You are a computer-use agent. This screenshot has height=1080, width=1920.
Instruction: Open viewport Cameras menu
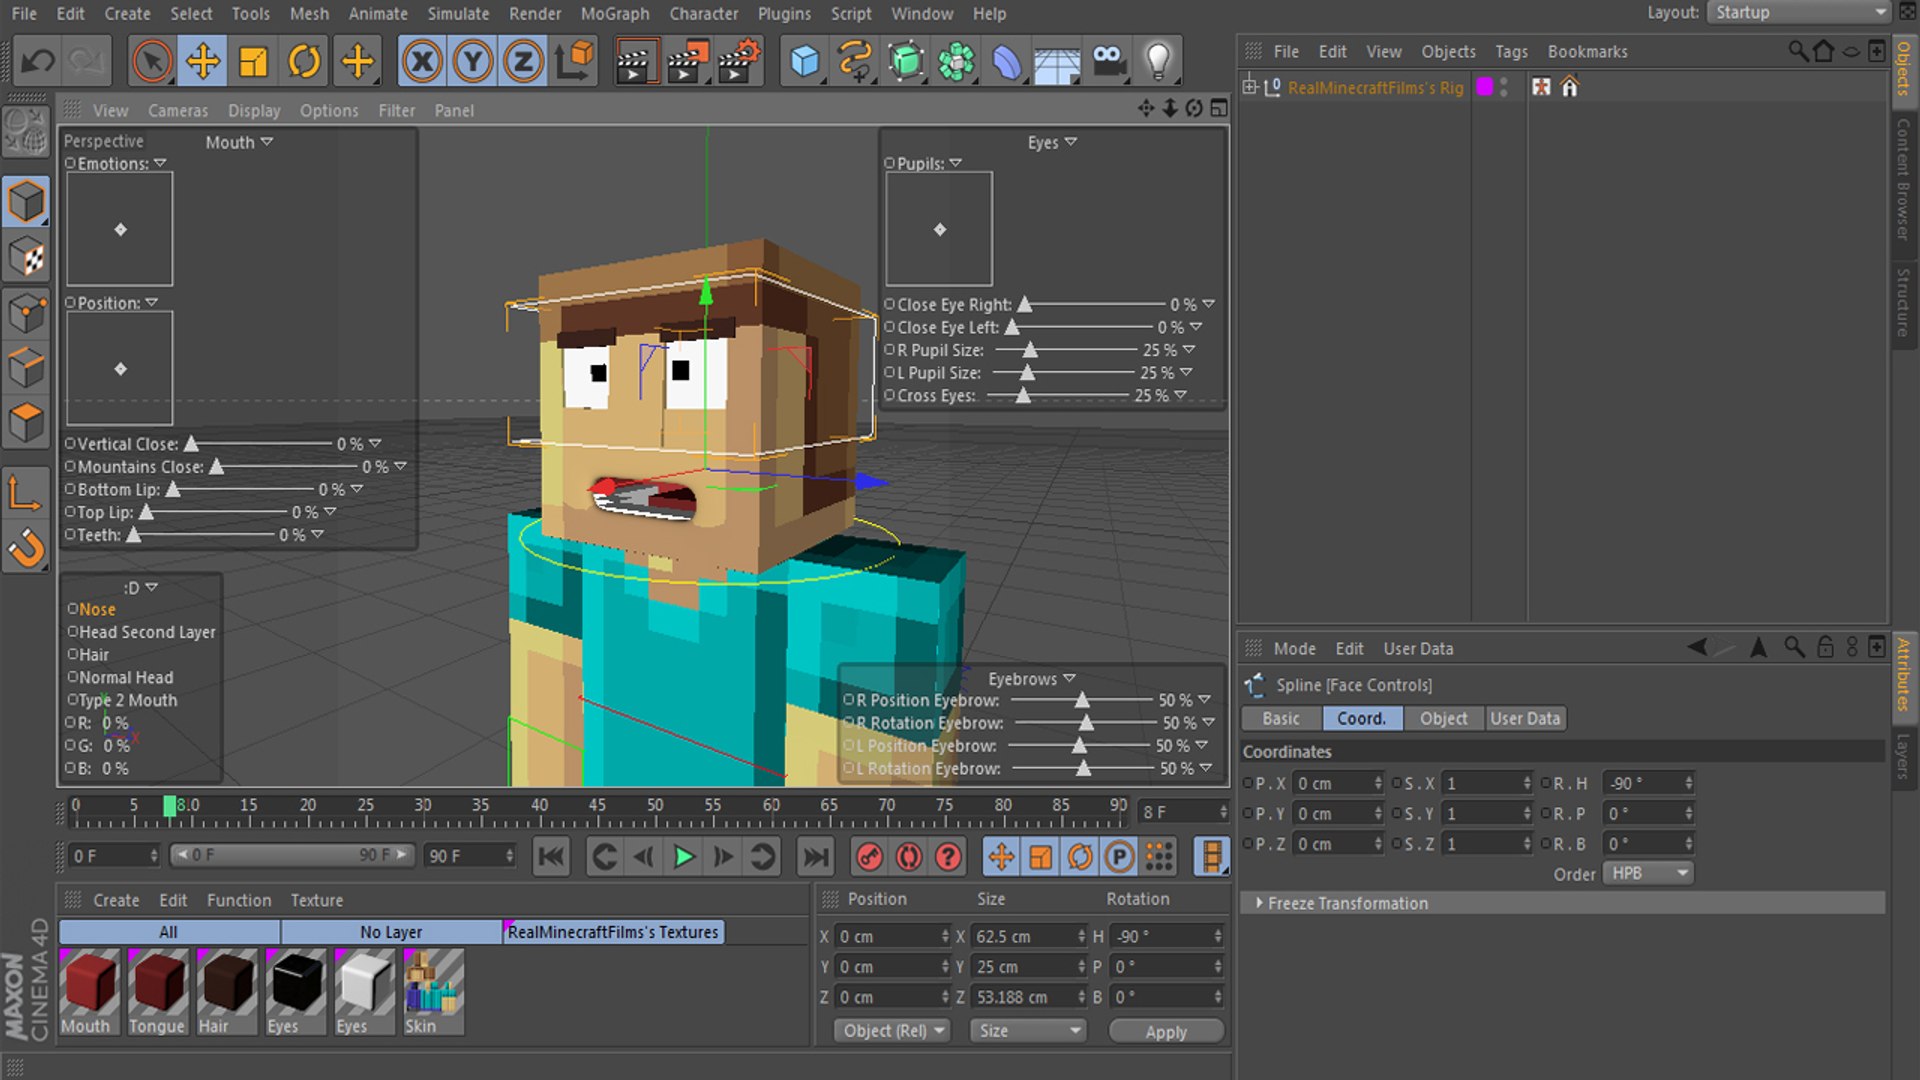178,111
